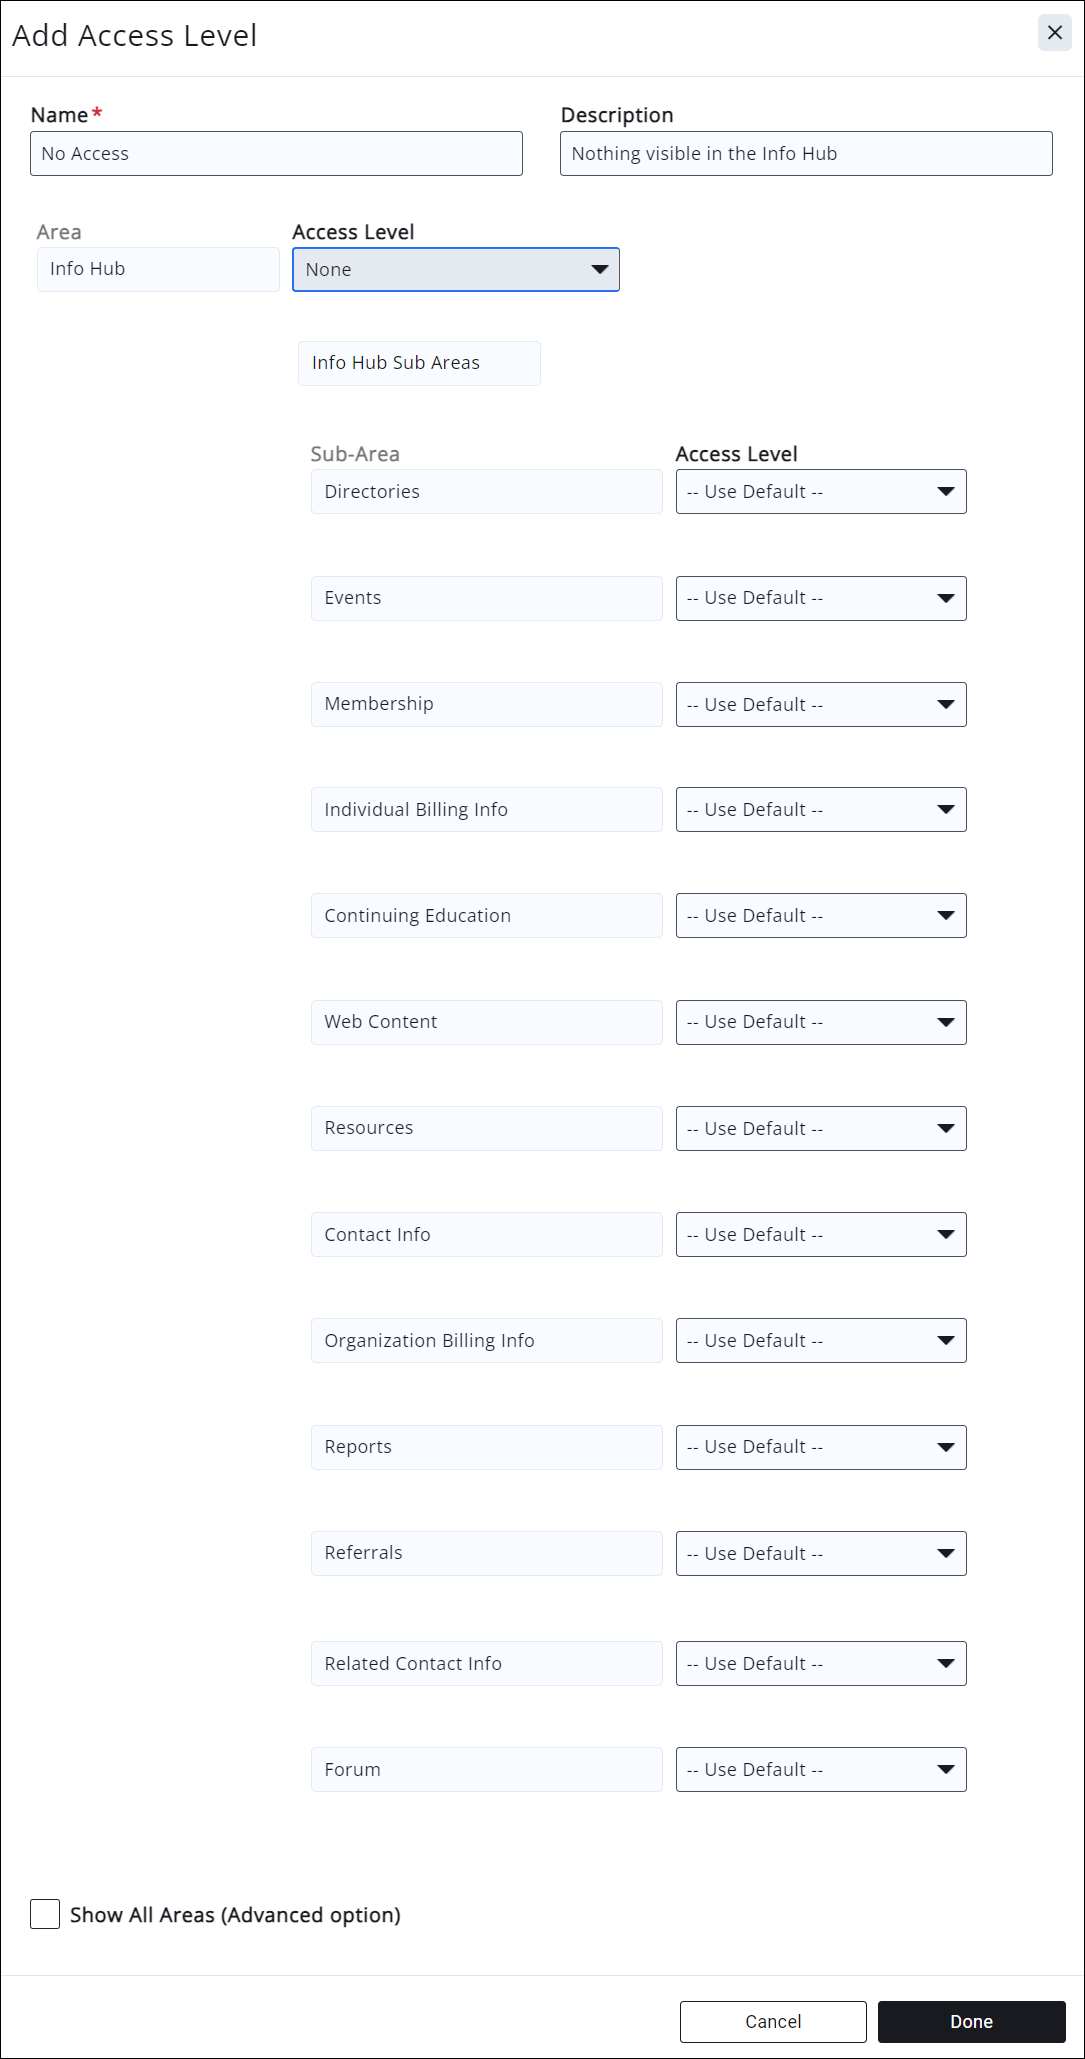Click the Name input field
The height and width of the screenshot is (2059, 1085).
coord(276,154)
